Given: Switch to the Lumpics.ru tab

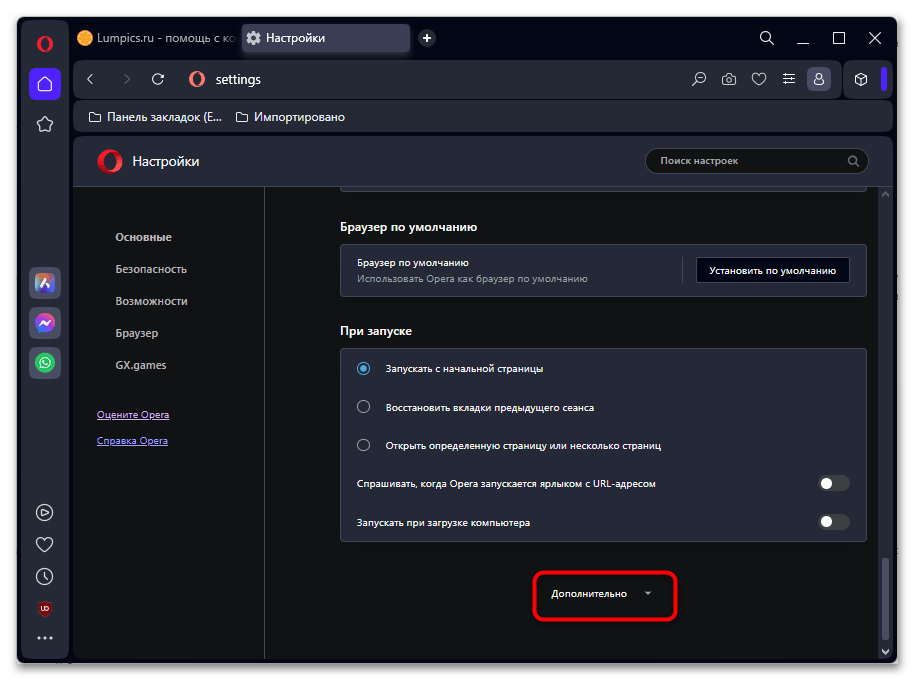Looking at the screenshot, I should (156, 38).
